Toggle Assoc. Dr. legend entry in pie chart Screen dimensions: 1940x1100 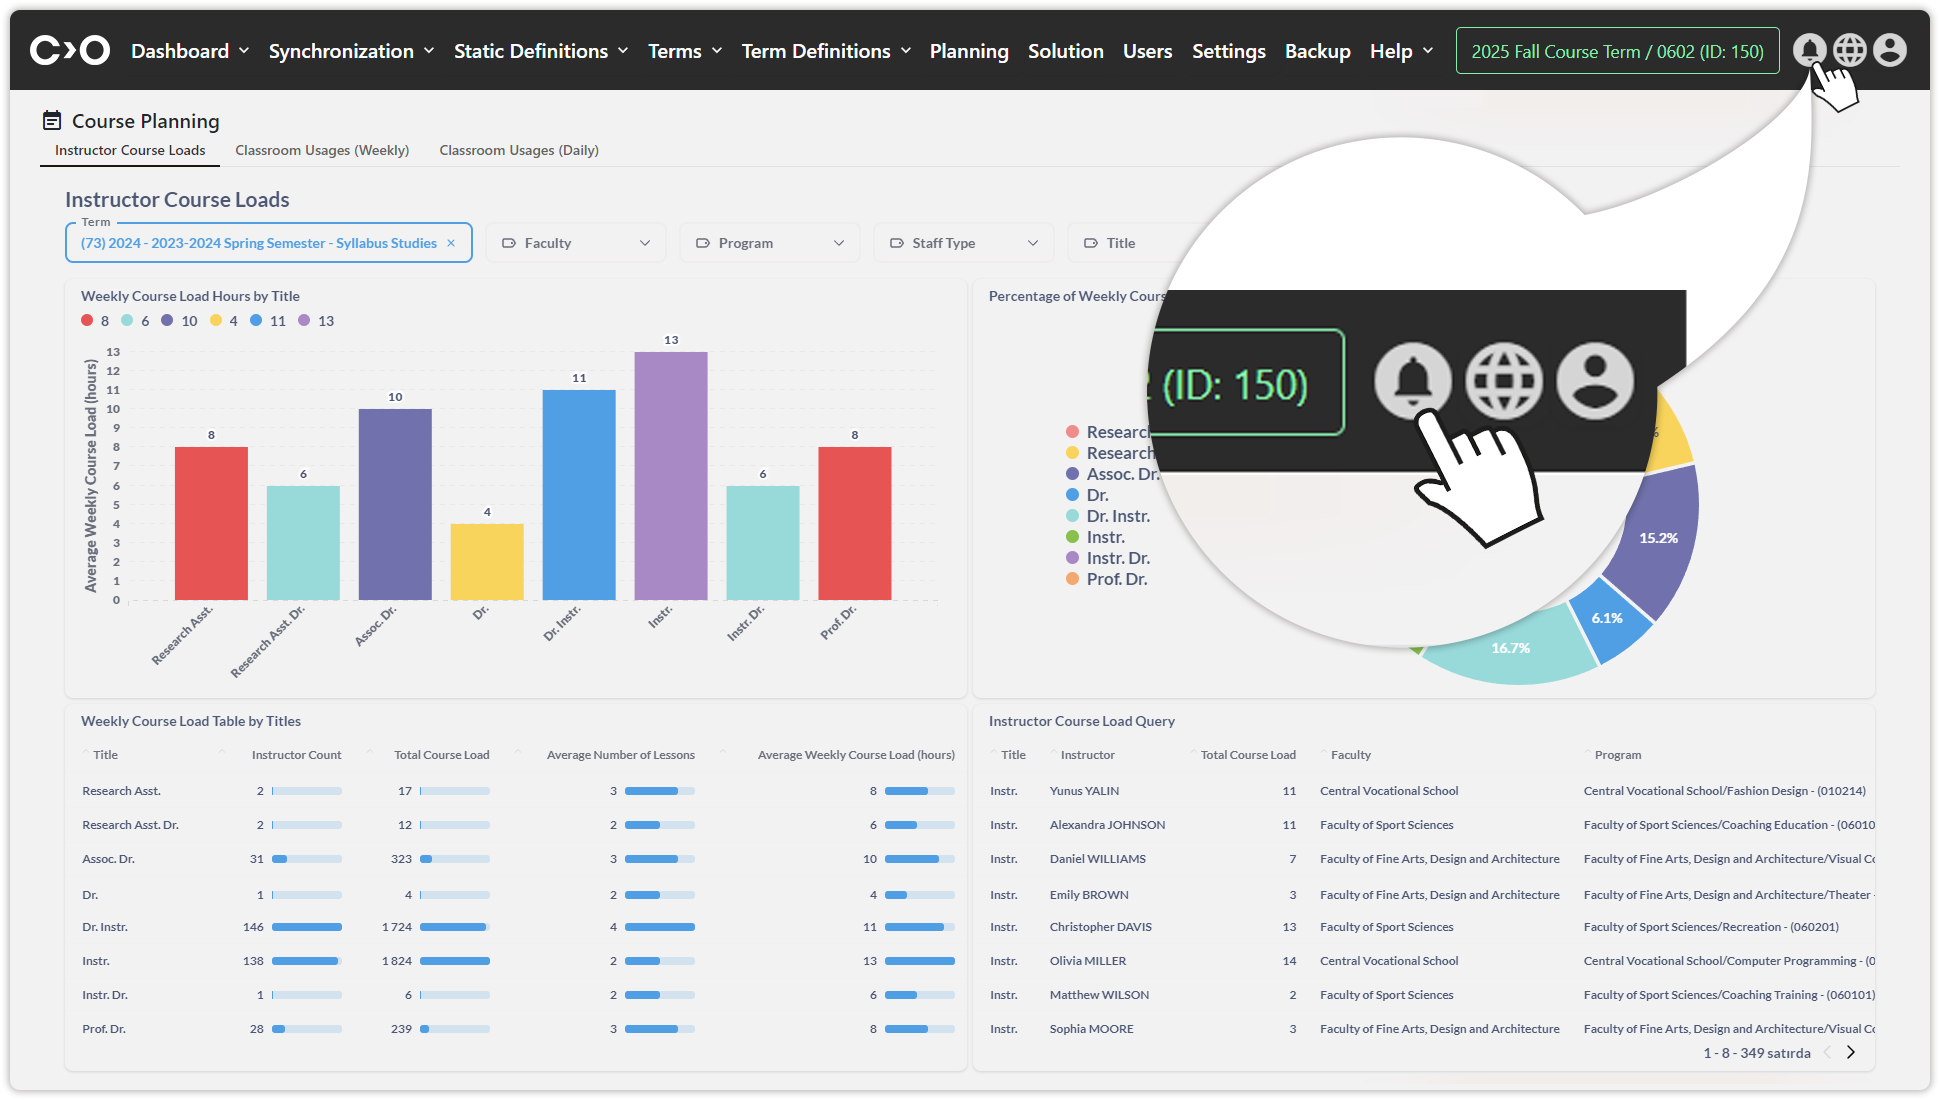(1112, 474)
